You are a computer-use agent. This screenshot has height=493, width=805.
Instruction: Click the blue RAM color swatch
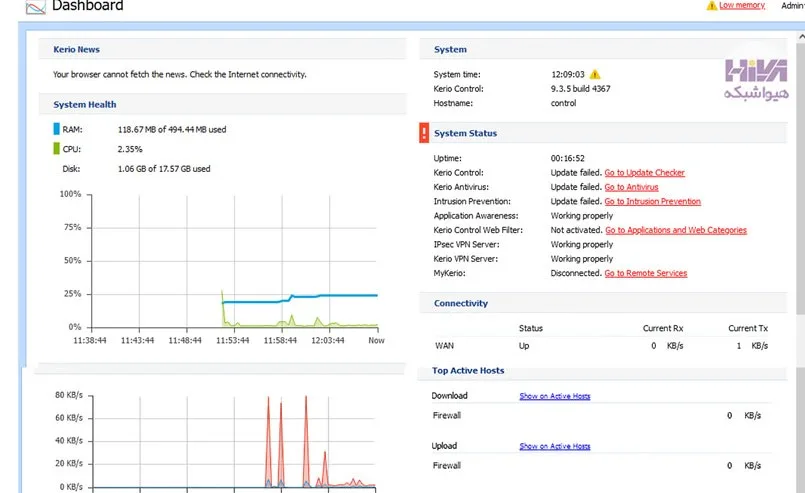click(x=56, y=129)
